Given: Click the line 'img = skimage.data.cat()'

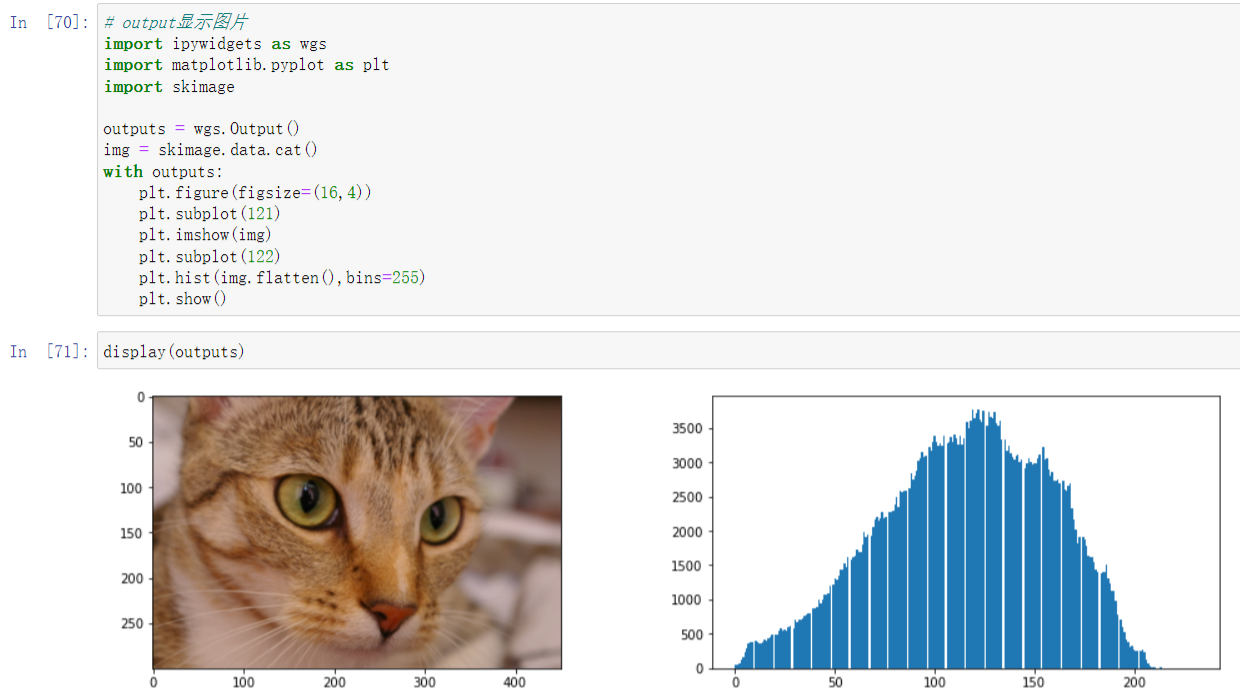Looking at the screenshot, I should (210, 150).
